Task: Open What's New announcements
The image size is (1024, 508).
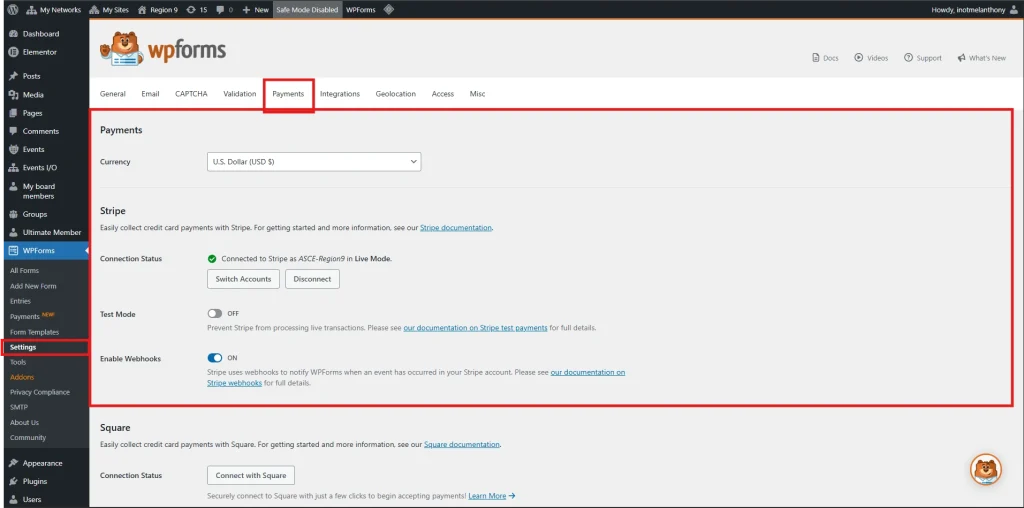Action: click(x=982, y=58)
